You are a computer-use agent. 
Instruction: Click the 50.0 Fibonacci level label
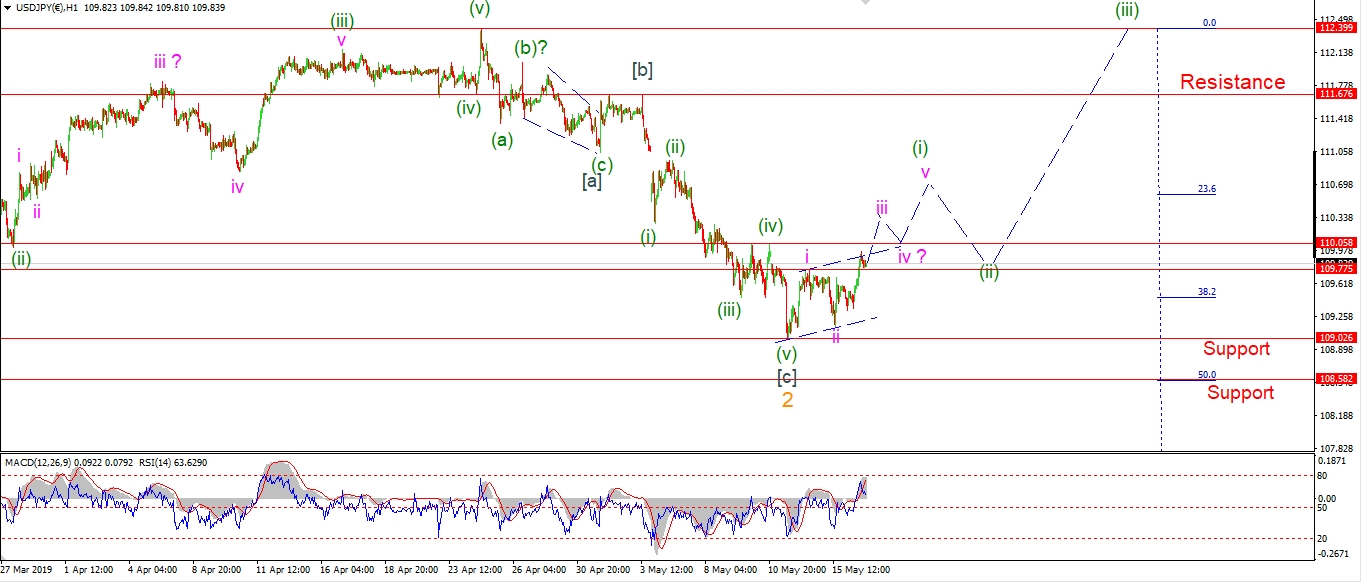1206,375
